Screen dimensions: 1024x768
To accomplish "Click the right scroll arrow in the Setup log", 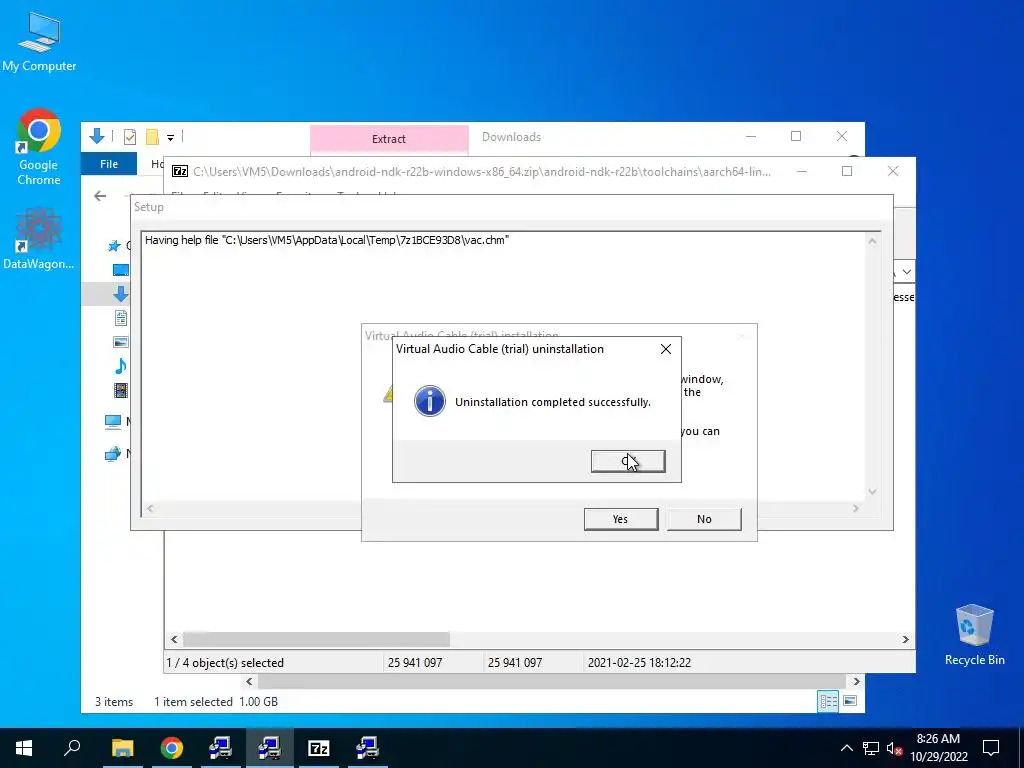I will point(856,508).
